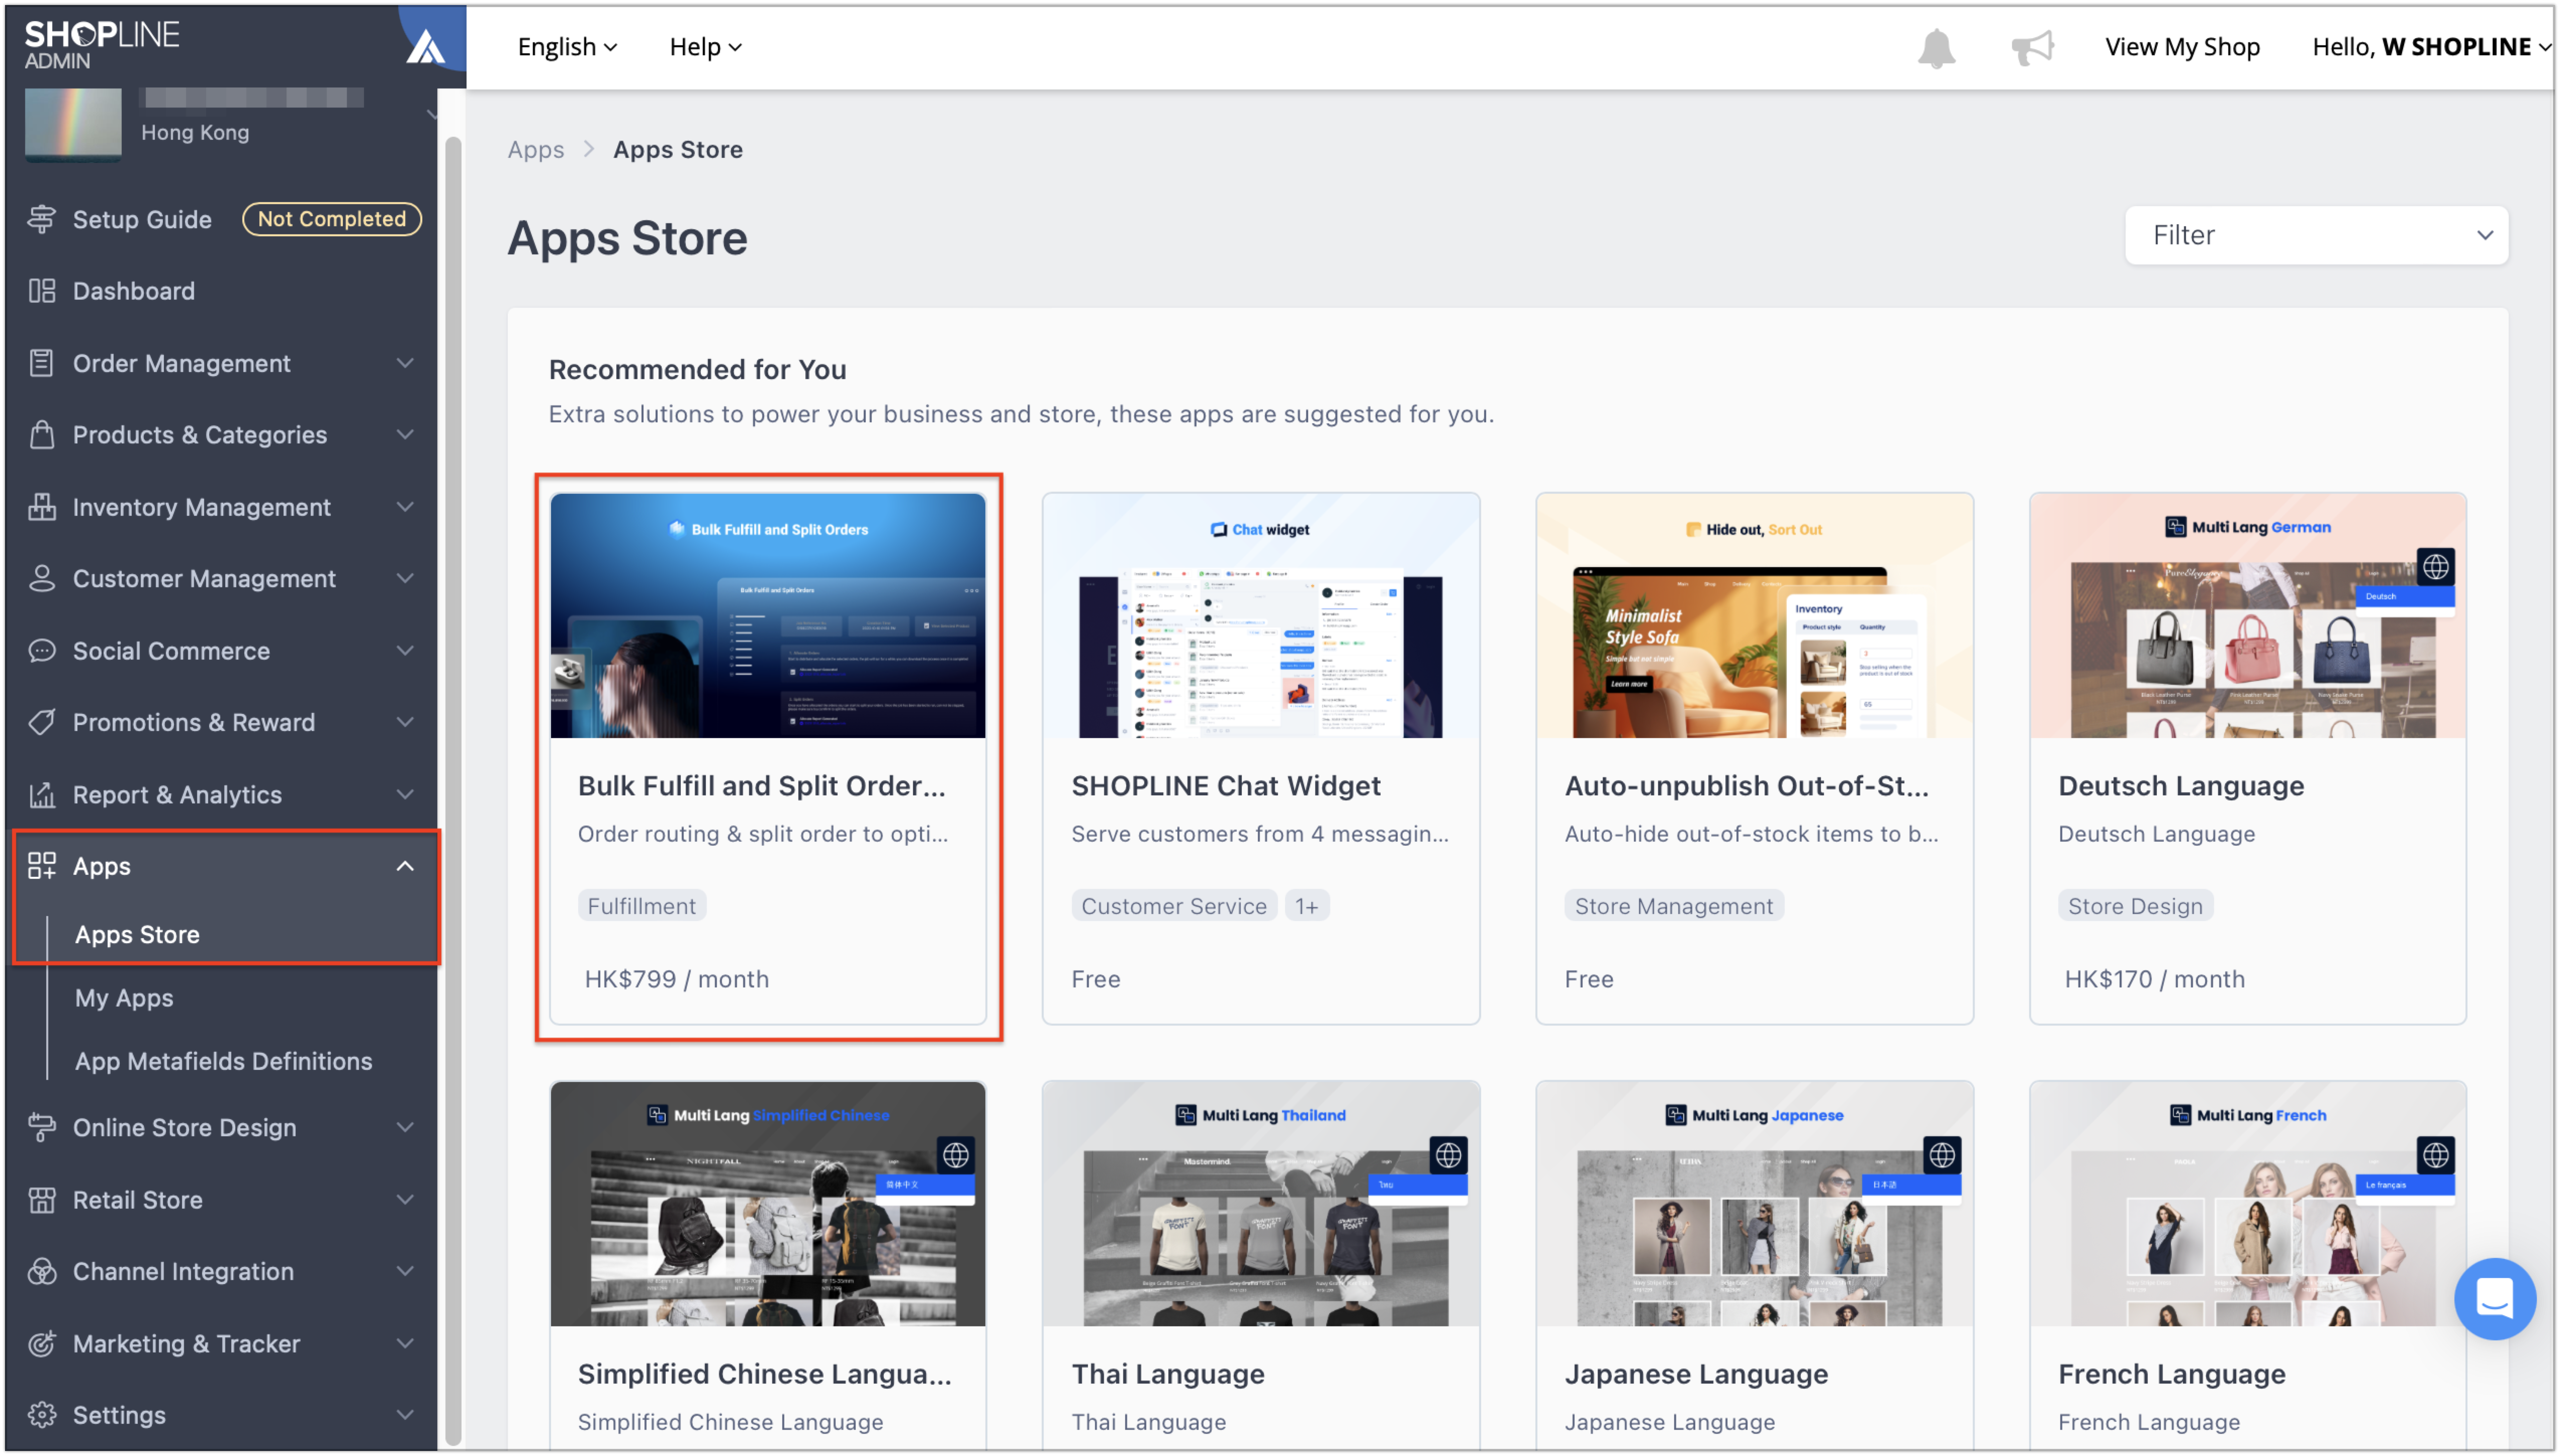
Task: Click the Apps grid icon
Action: tap(41, 866)
